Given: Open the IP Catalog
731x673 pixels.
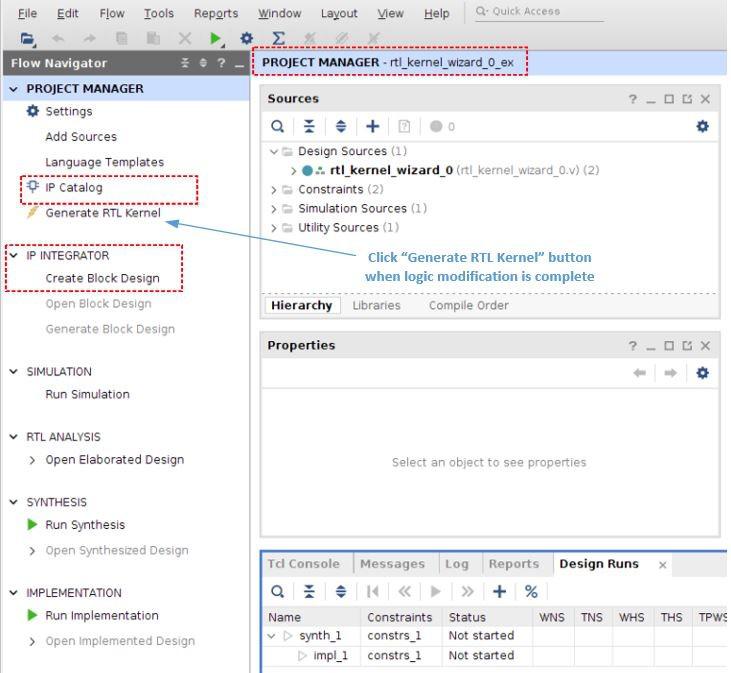Looking at the screenshot, I should pos(74,187).
